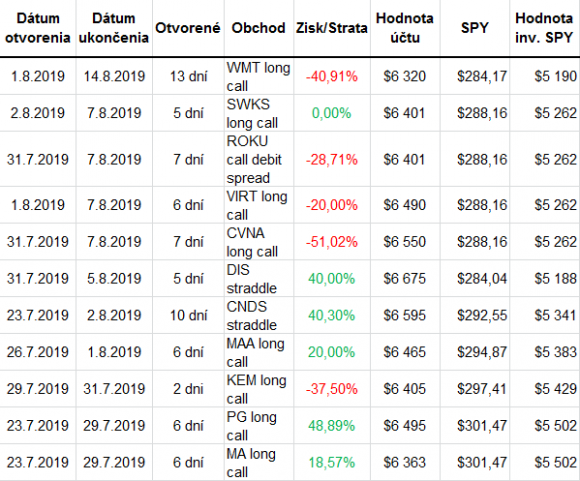This screenshot has width=580, height=481.
Task: Click the 'Otvorené' column header
Action: (188, 28)
